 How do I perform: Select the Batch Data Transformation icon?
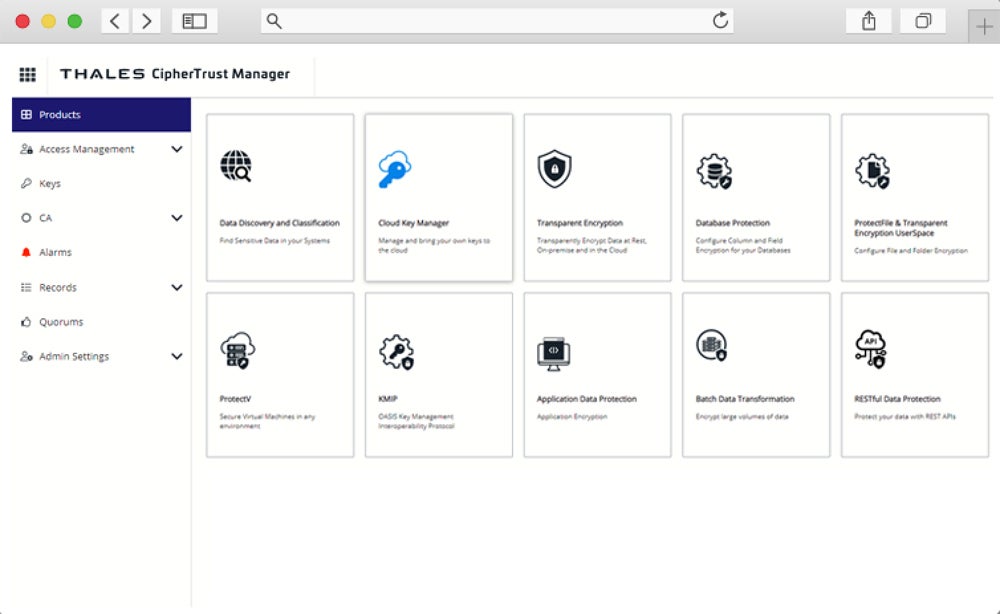[x=711, y=347]
